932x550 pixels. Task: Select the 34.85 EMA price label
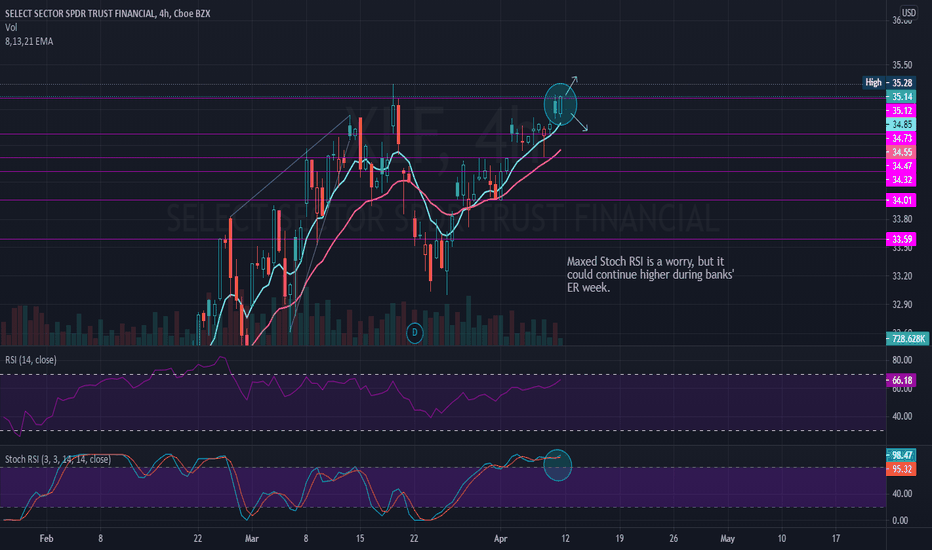coord(901,124)
